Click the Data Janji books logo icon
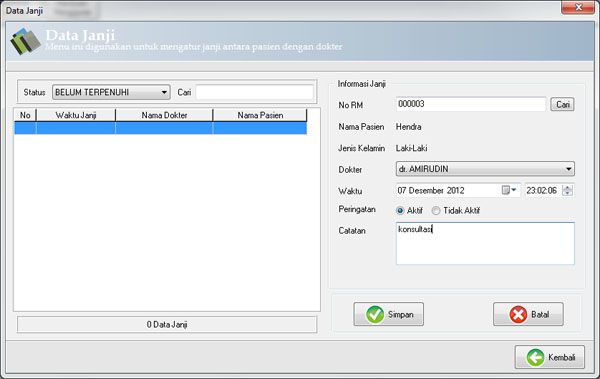Viewport: 600px width, 379px height. coord(25,41)
